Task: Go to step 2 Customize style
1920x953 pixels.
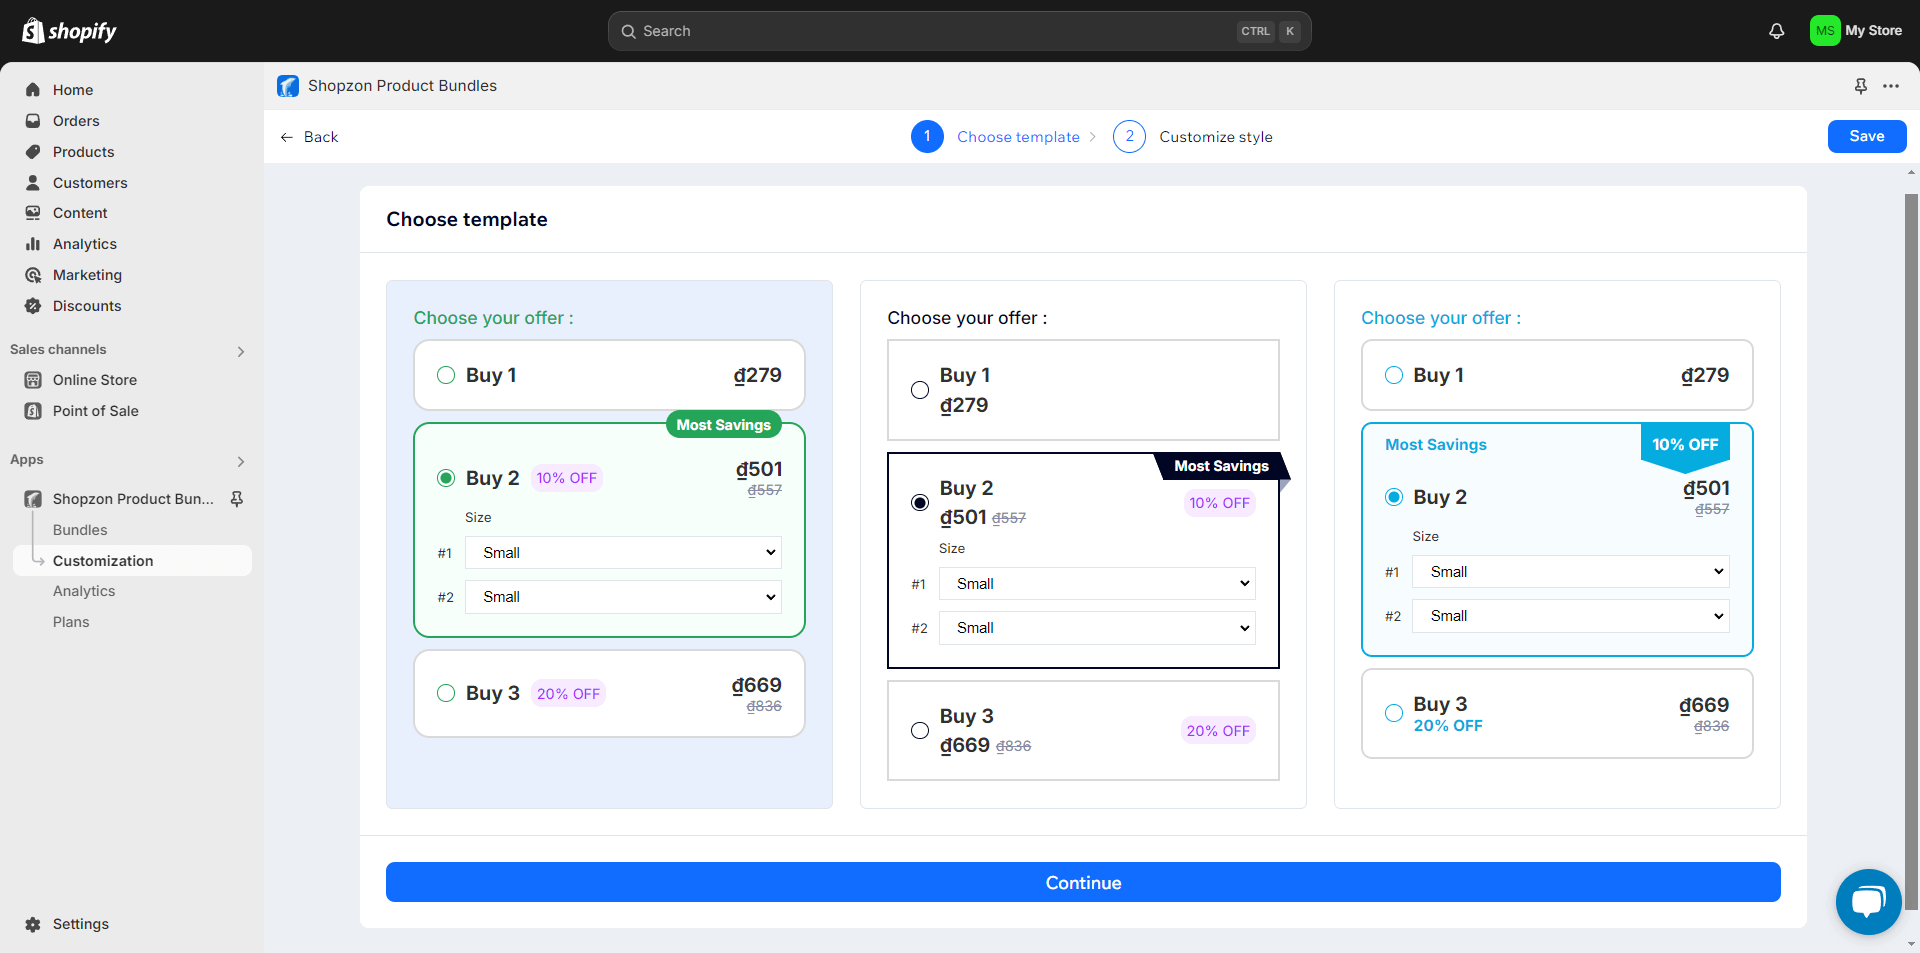Action: (1193, 137)
